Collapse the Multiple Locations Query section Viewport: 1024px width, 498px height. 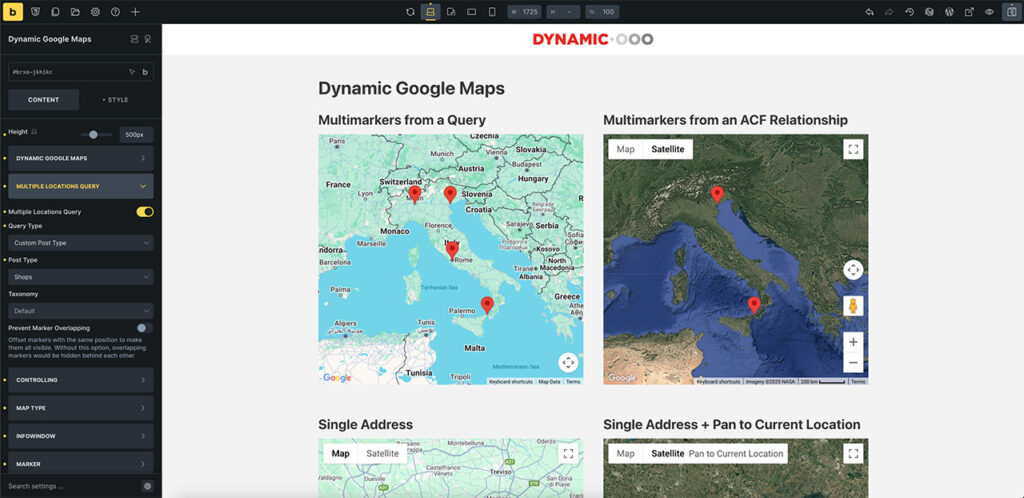click(x=81, y=186)
